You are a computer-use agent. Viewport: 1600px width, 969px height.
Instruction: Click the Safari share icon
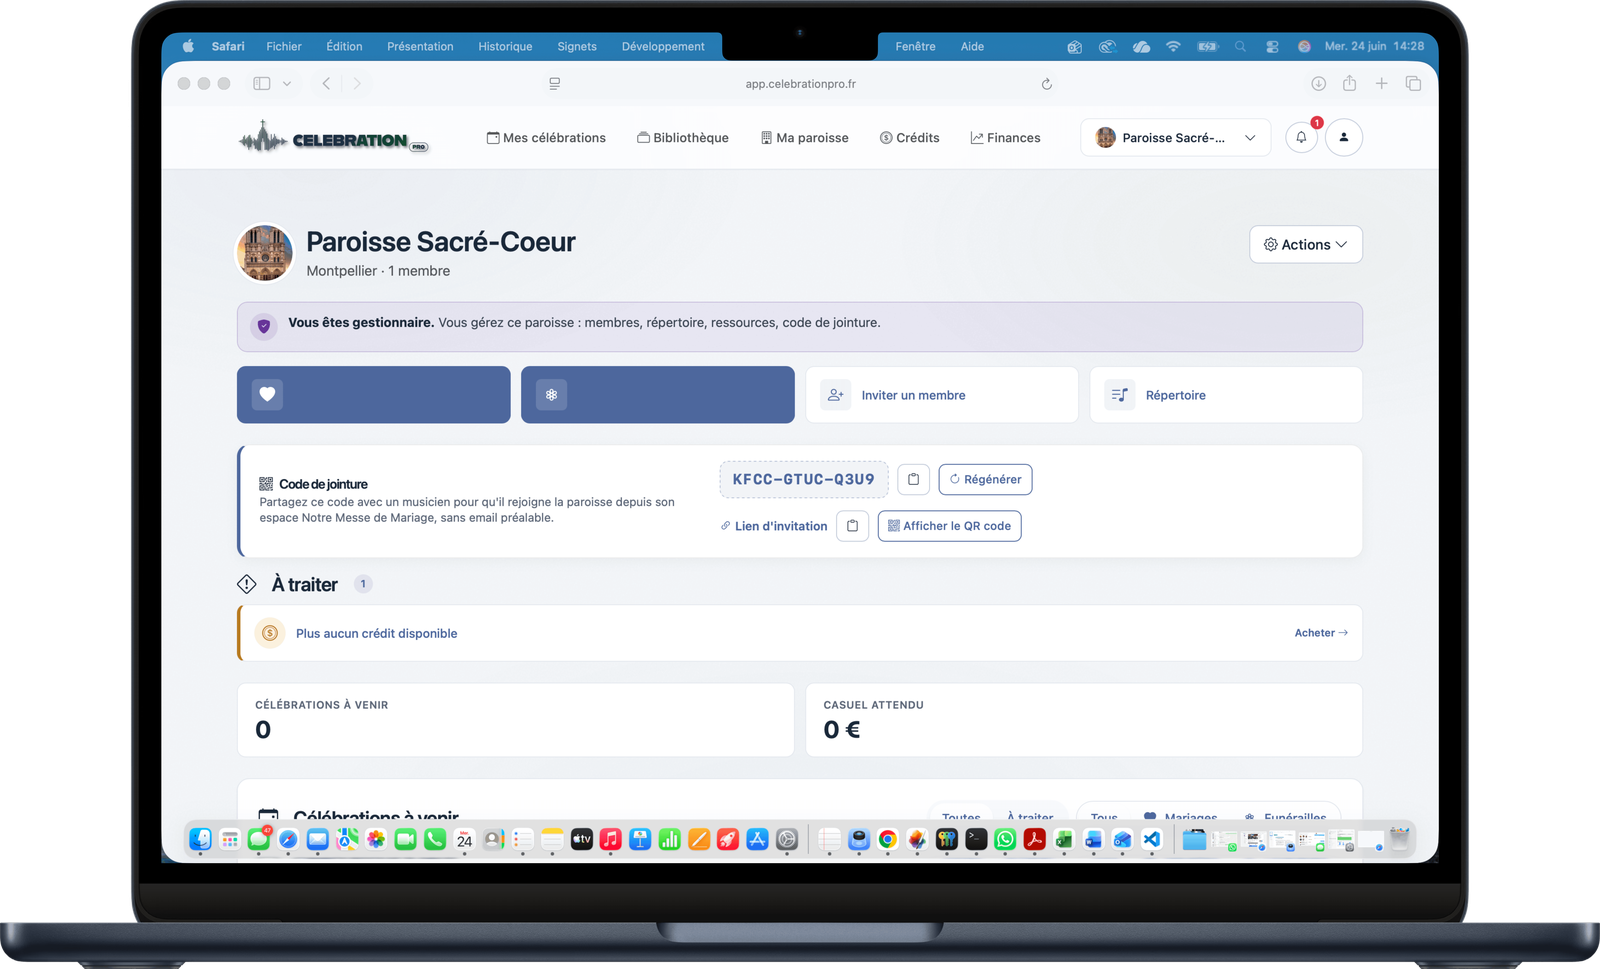pos(1349,84)
